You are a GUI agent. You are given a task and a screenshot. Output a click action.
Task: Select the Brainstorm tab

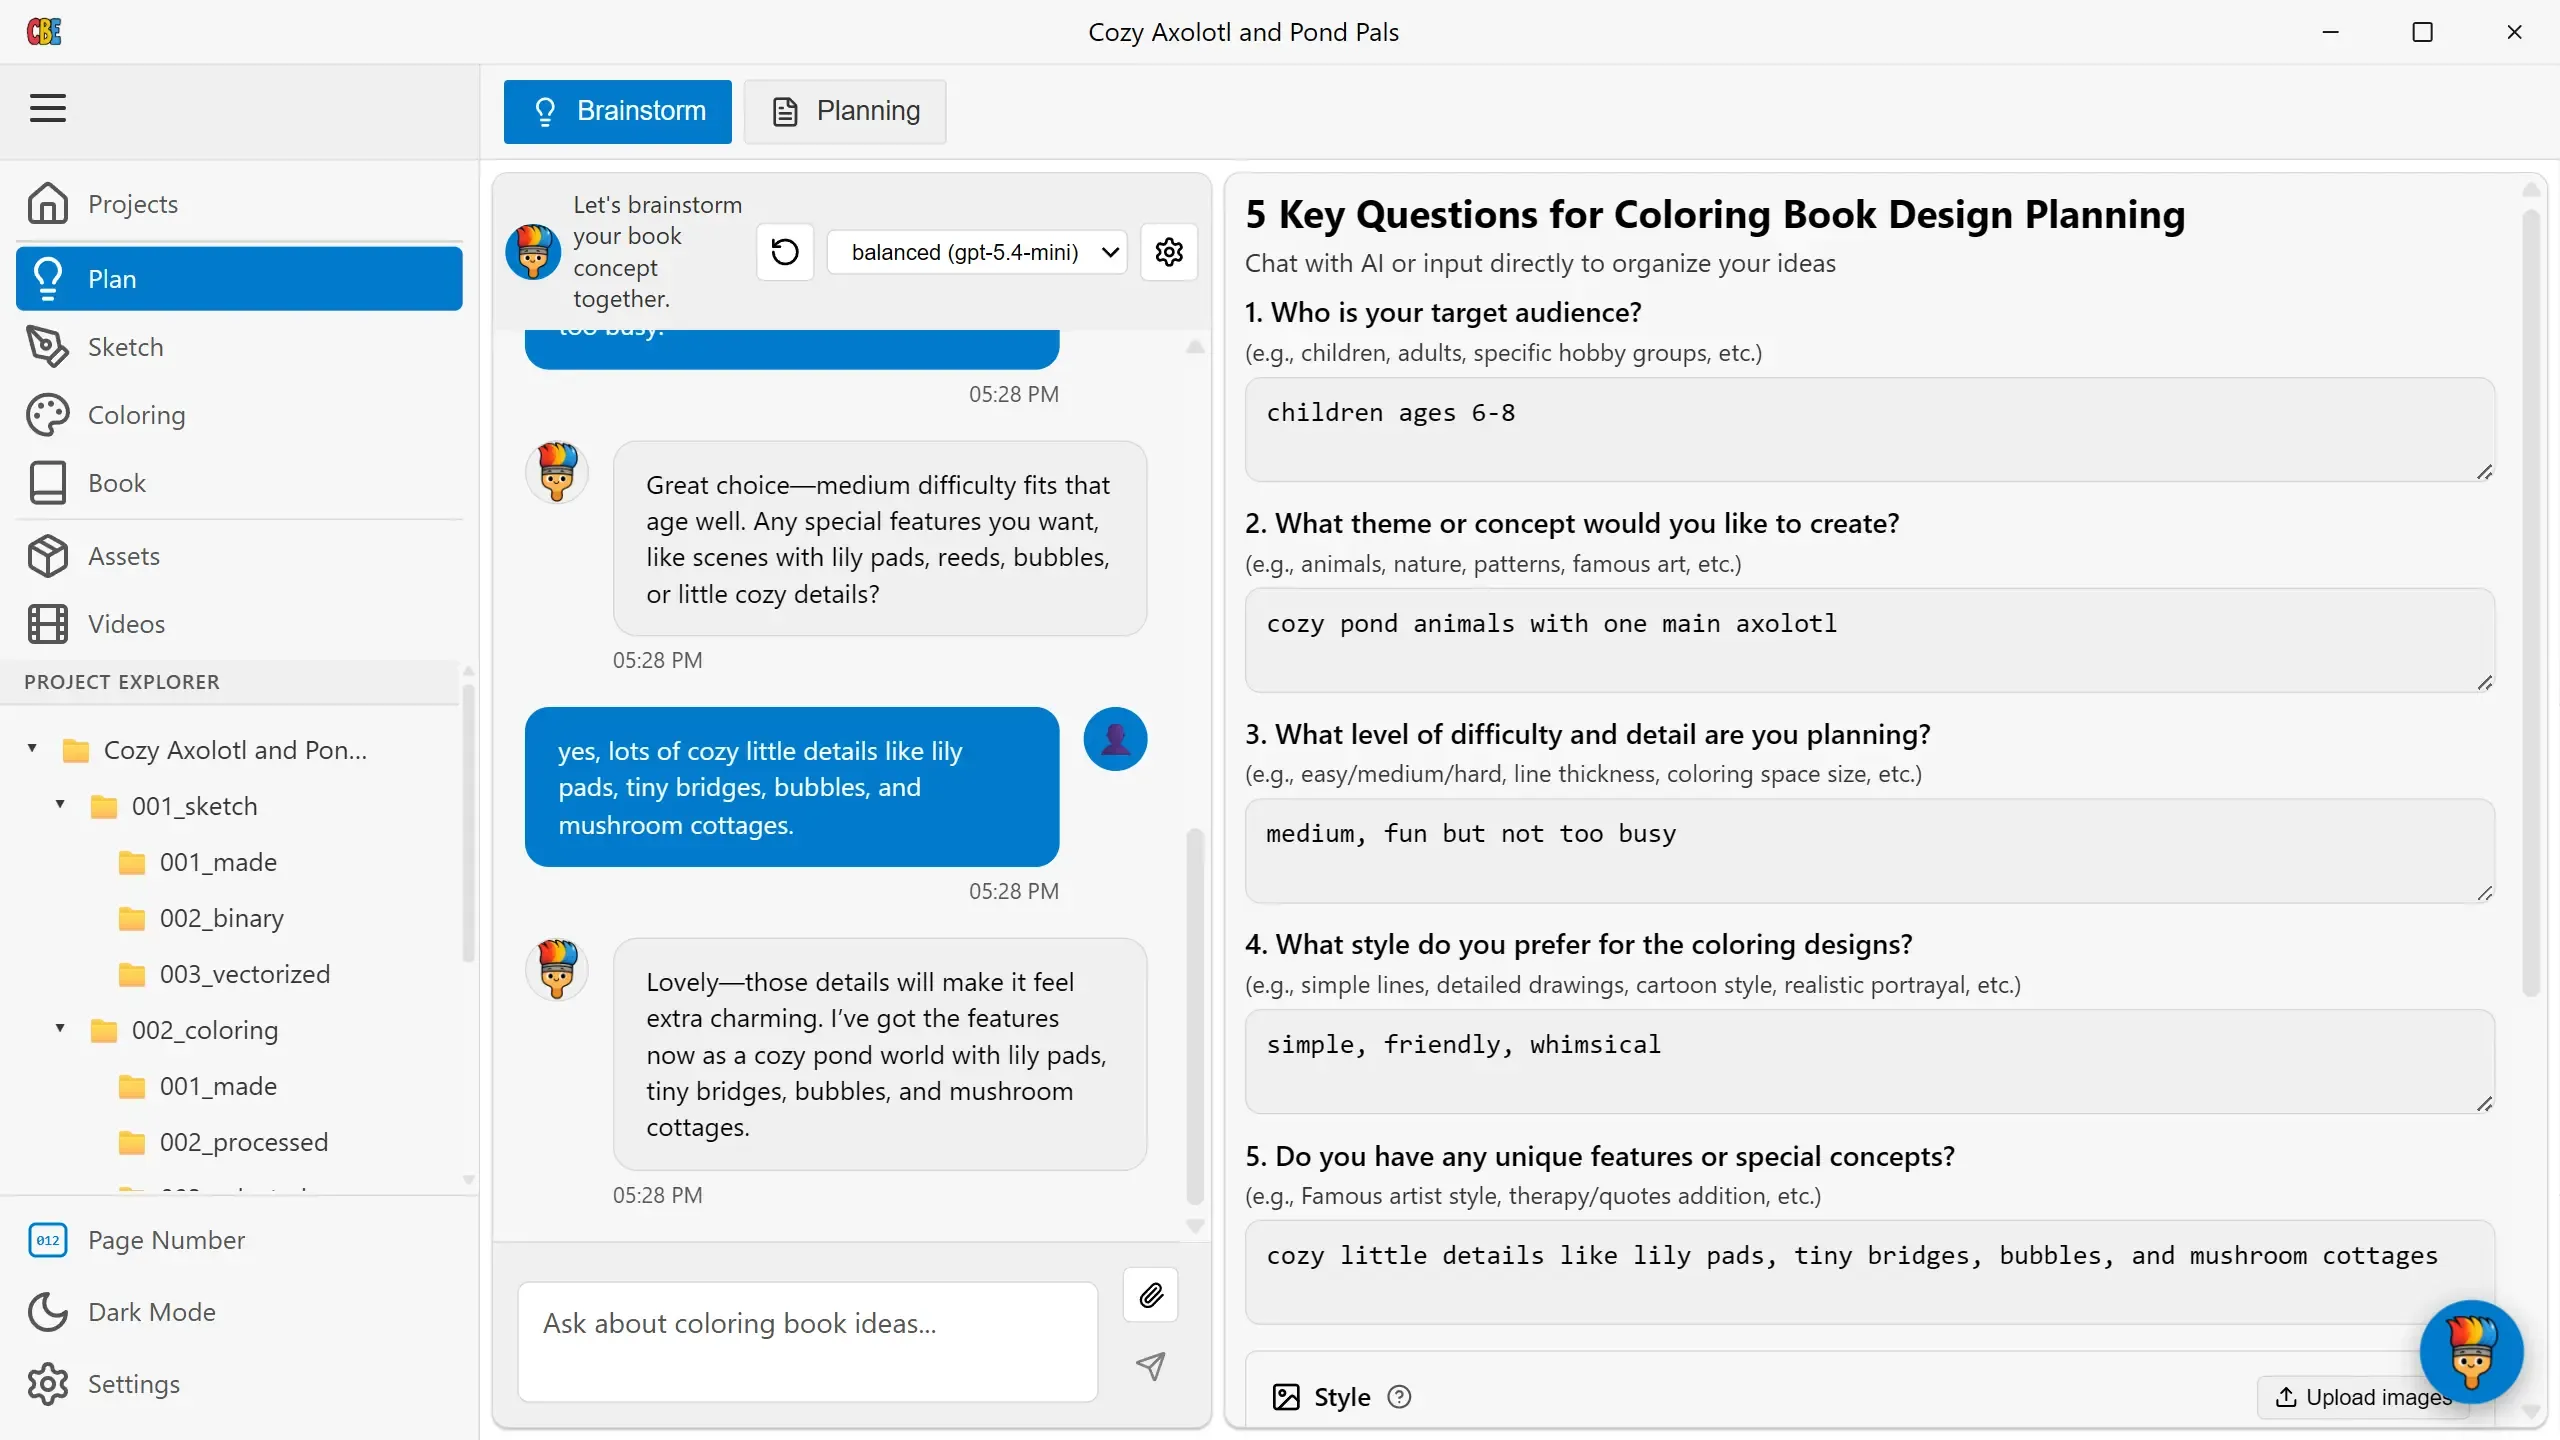(x=618, y=111)
